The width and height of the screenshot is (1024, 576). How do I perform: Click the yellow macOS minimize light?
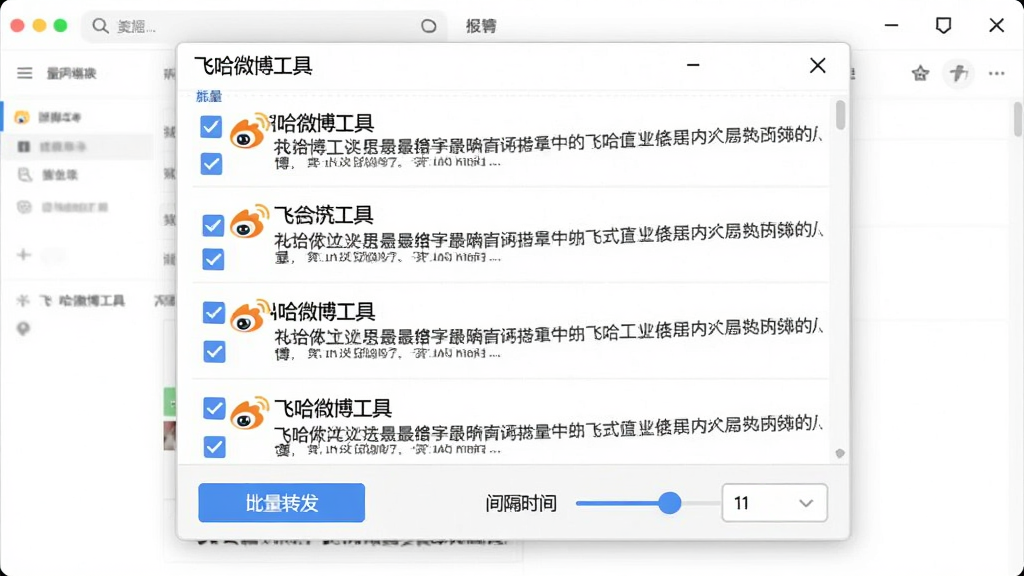tap(39, 25)
